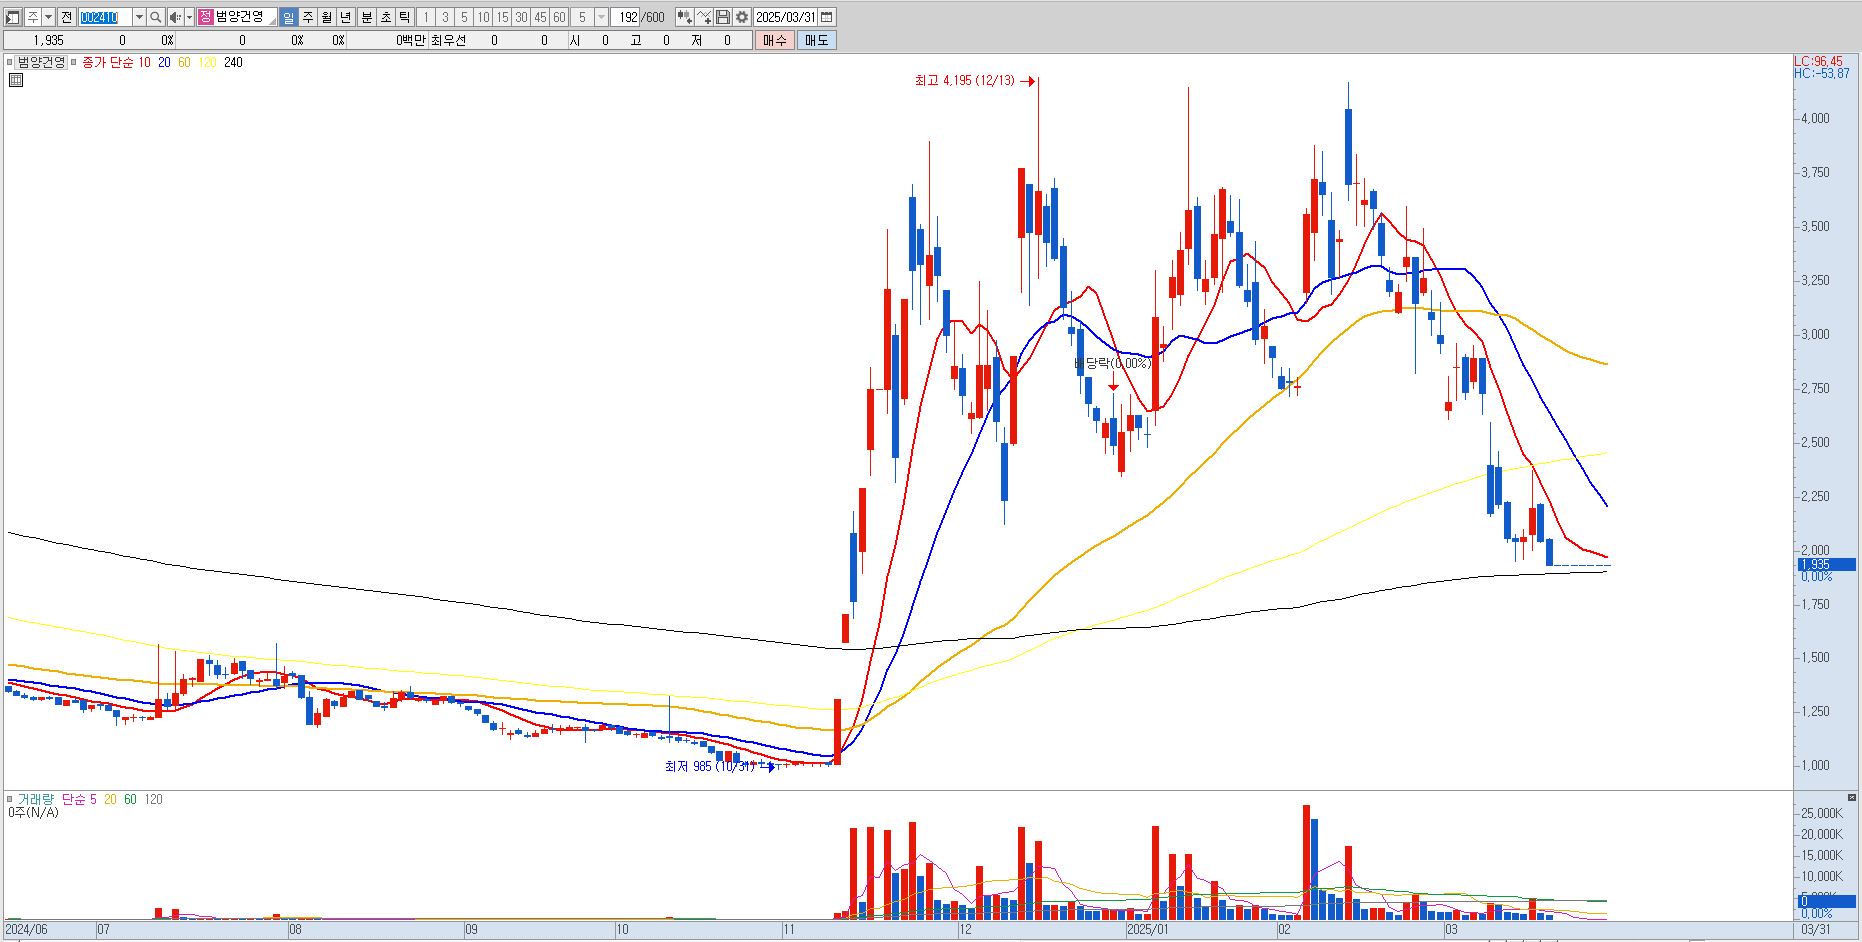Expand the speaker options dropdown arrow
This screenshot has width=1862, height=942.
(x=189, y=17)
